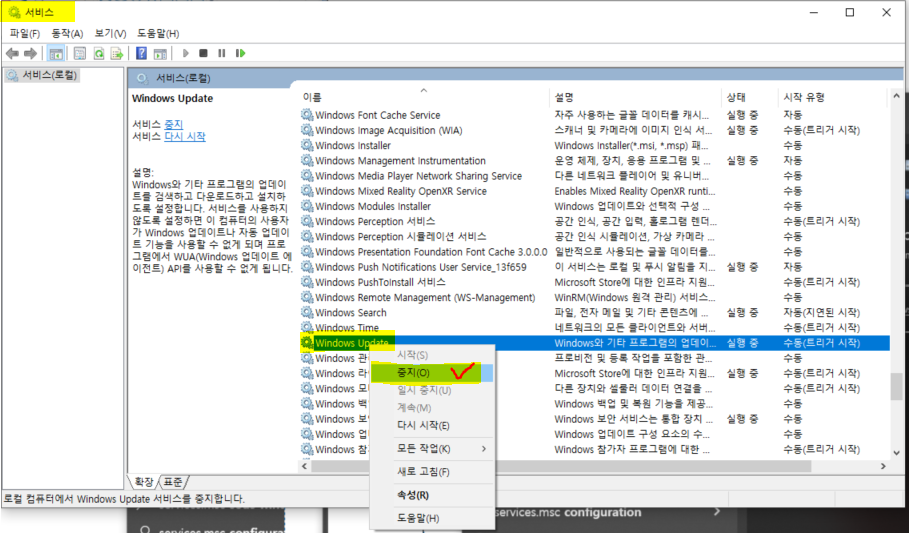Click the gear icon beside Windows Time
This screenshot has width=909, height=533.
pos(307,327)
